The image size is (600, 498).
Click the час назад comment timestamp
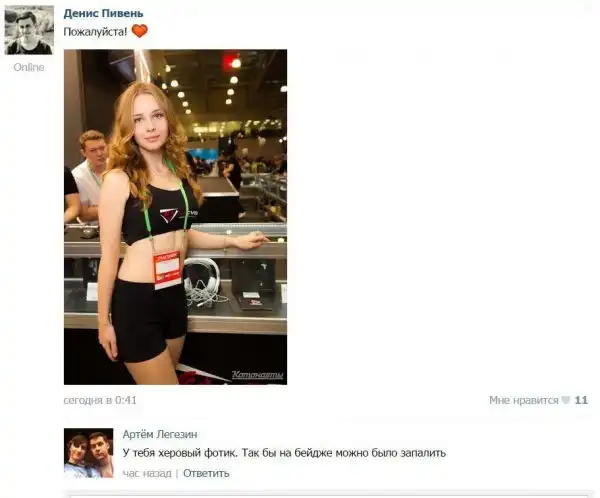coord(147,473)
